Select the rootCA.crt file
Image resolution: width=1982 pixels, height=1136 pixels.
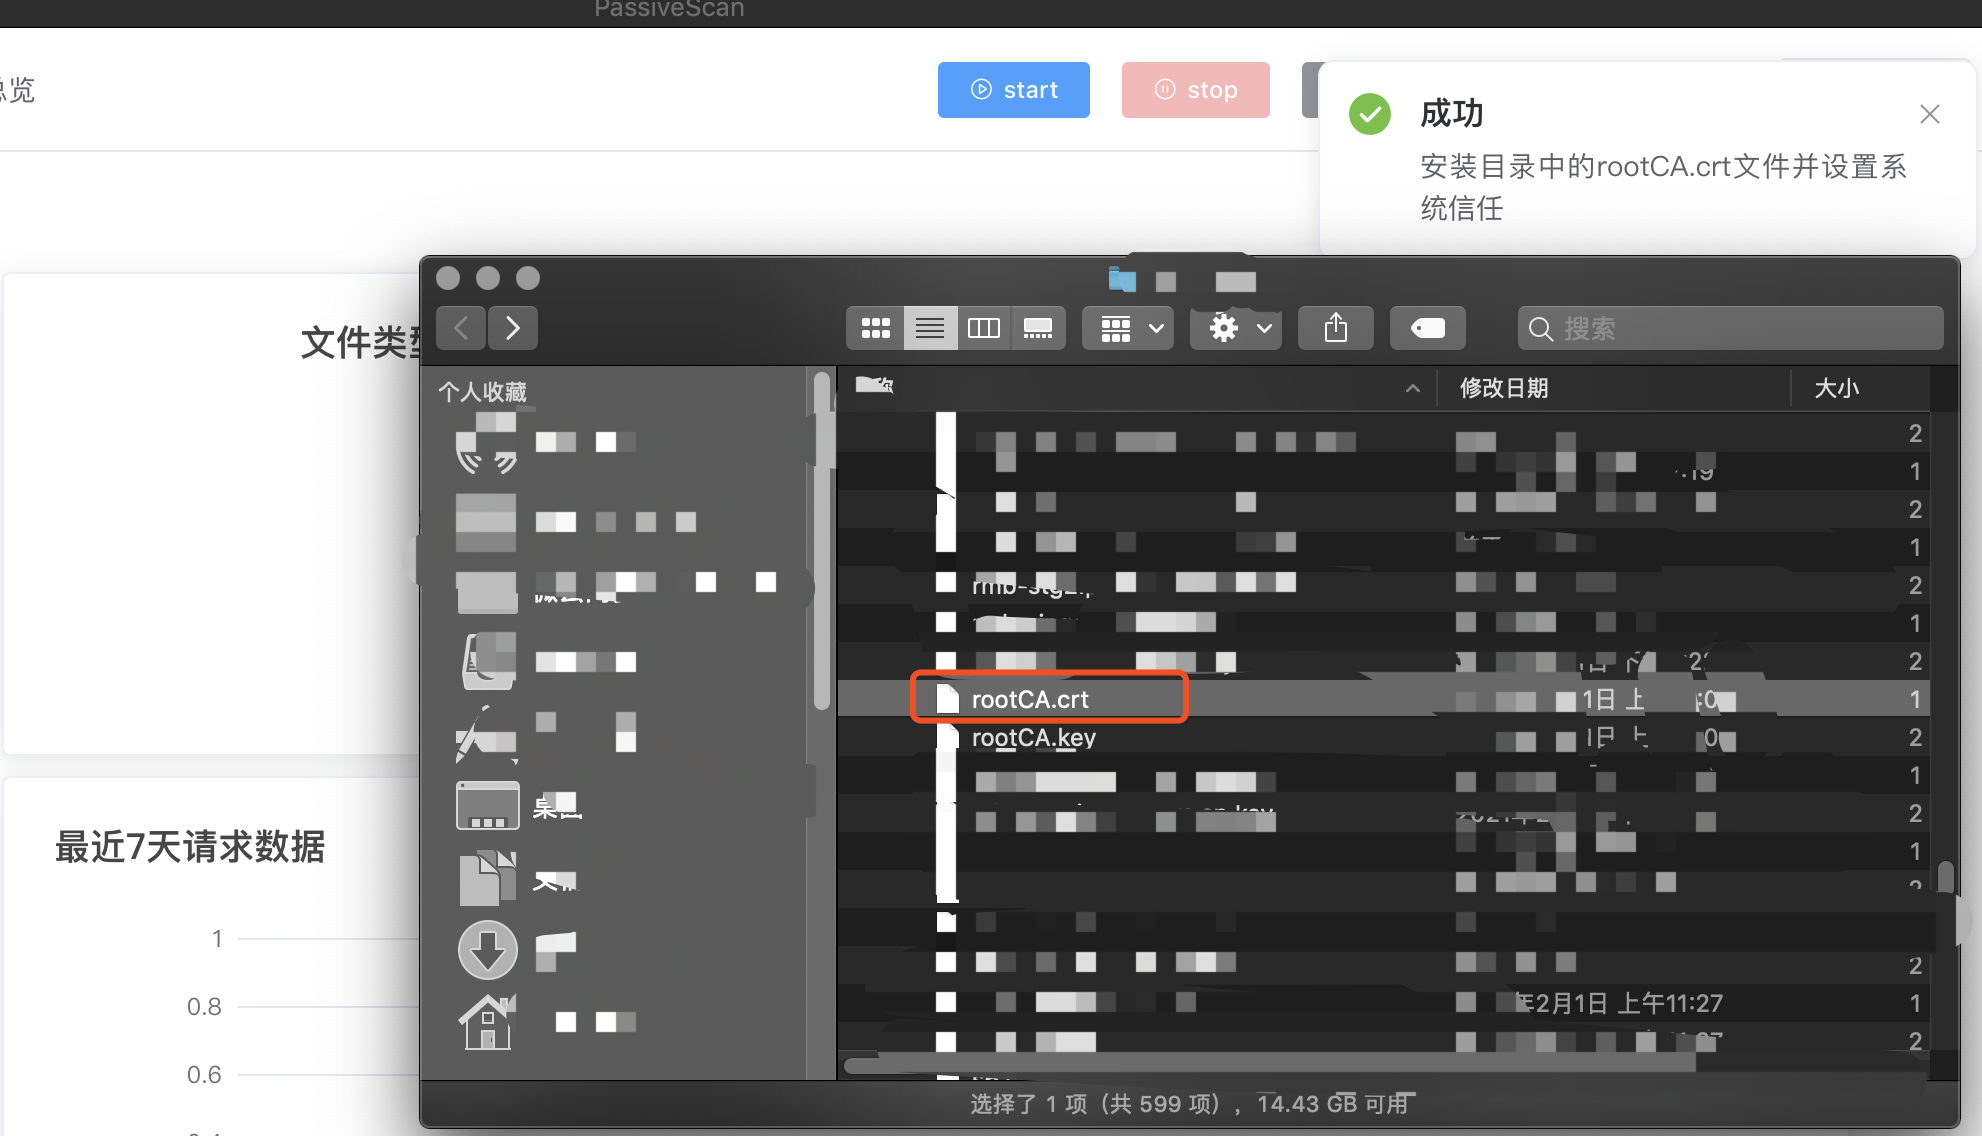coord(1030,699)
